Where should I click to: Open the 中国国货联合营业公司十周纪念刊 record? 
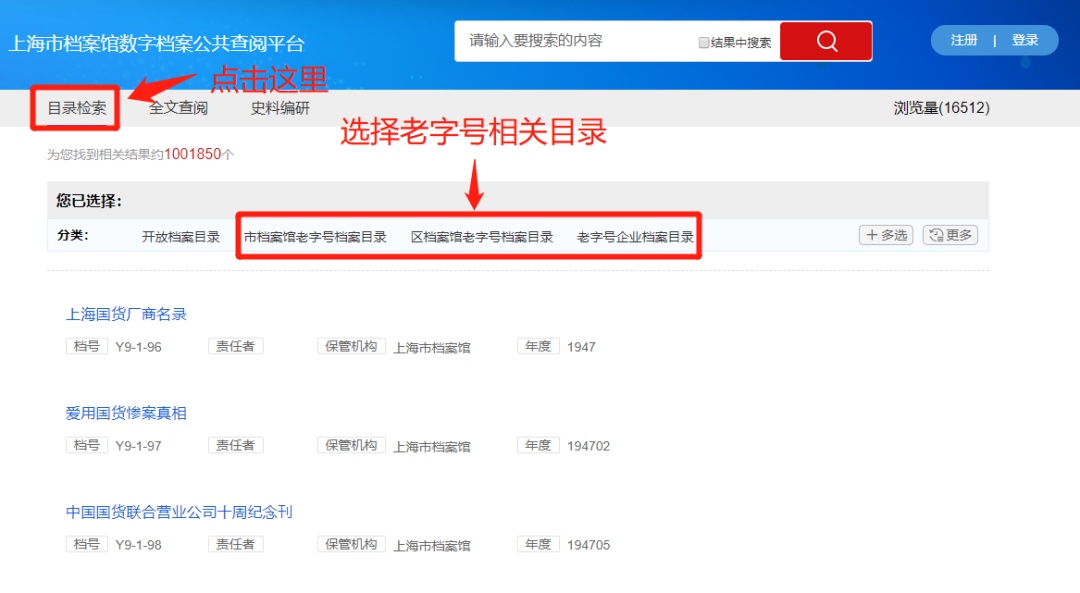click(x=179, y=512)
